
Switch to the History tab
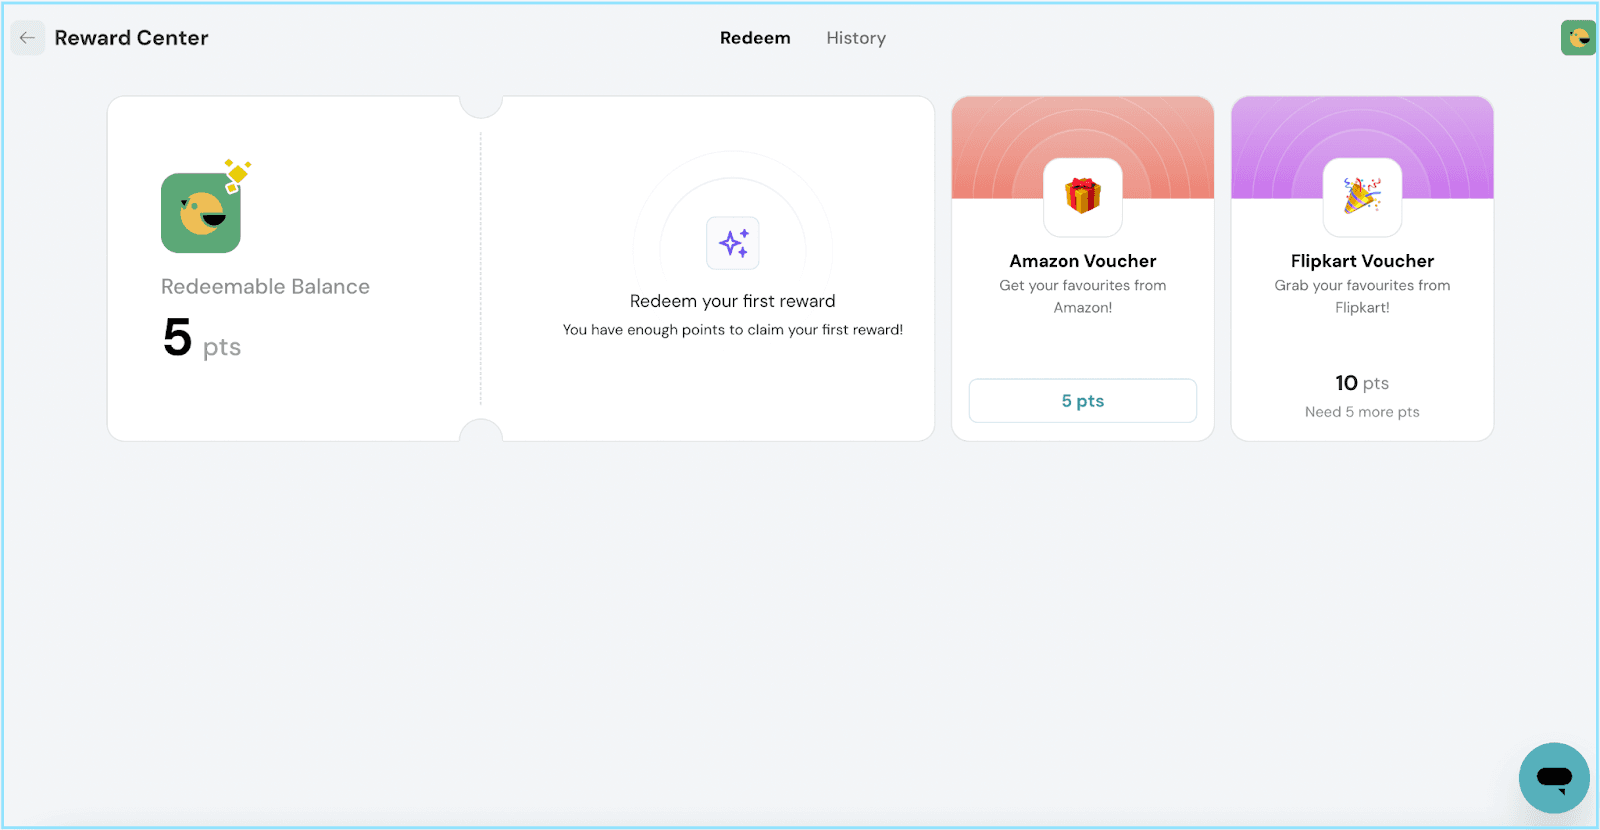click(x=856, y=38)
